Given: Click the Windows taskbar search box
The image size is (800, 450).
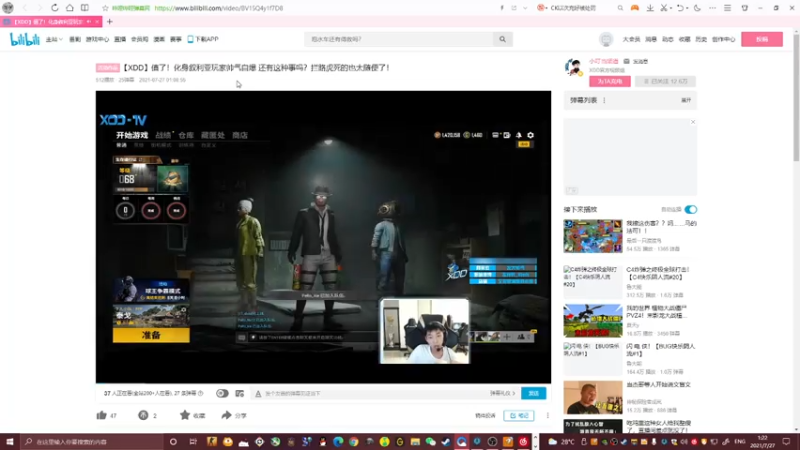Looking at the screenshot, I should pos(92,442).
